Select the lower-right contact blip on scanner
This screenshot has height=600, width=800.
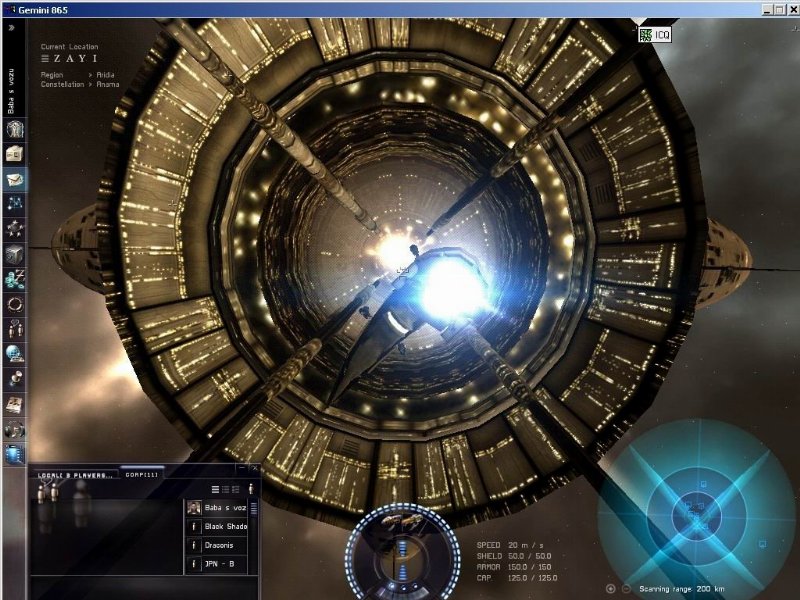[x=762, y=544]
